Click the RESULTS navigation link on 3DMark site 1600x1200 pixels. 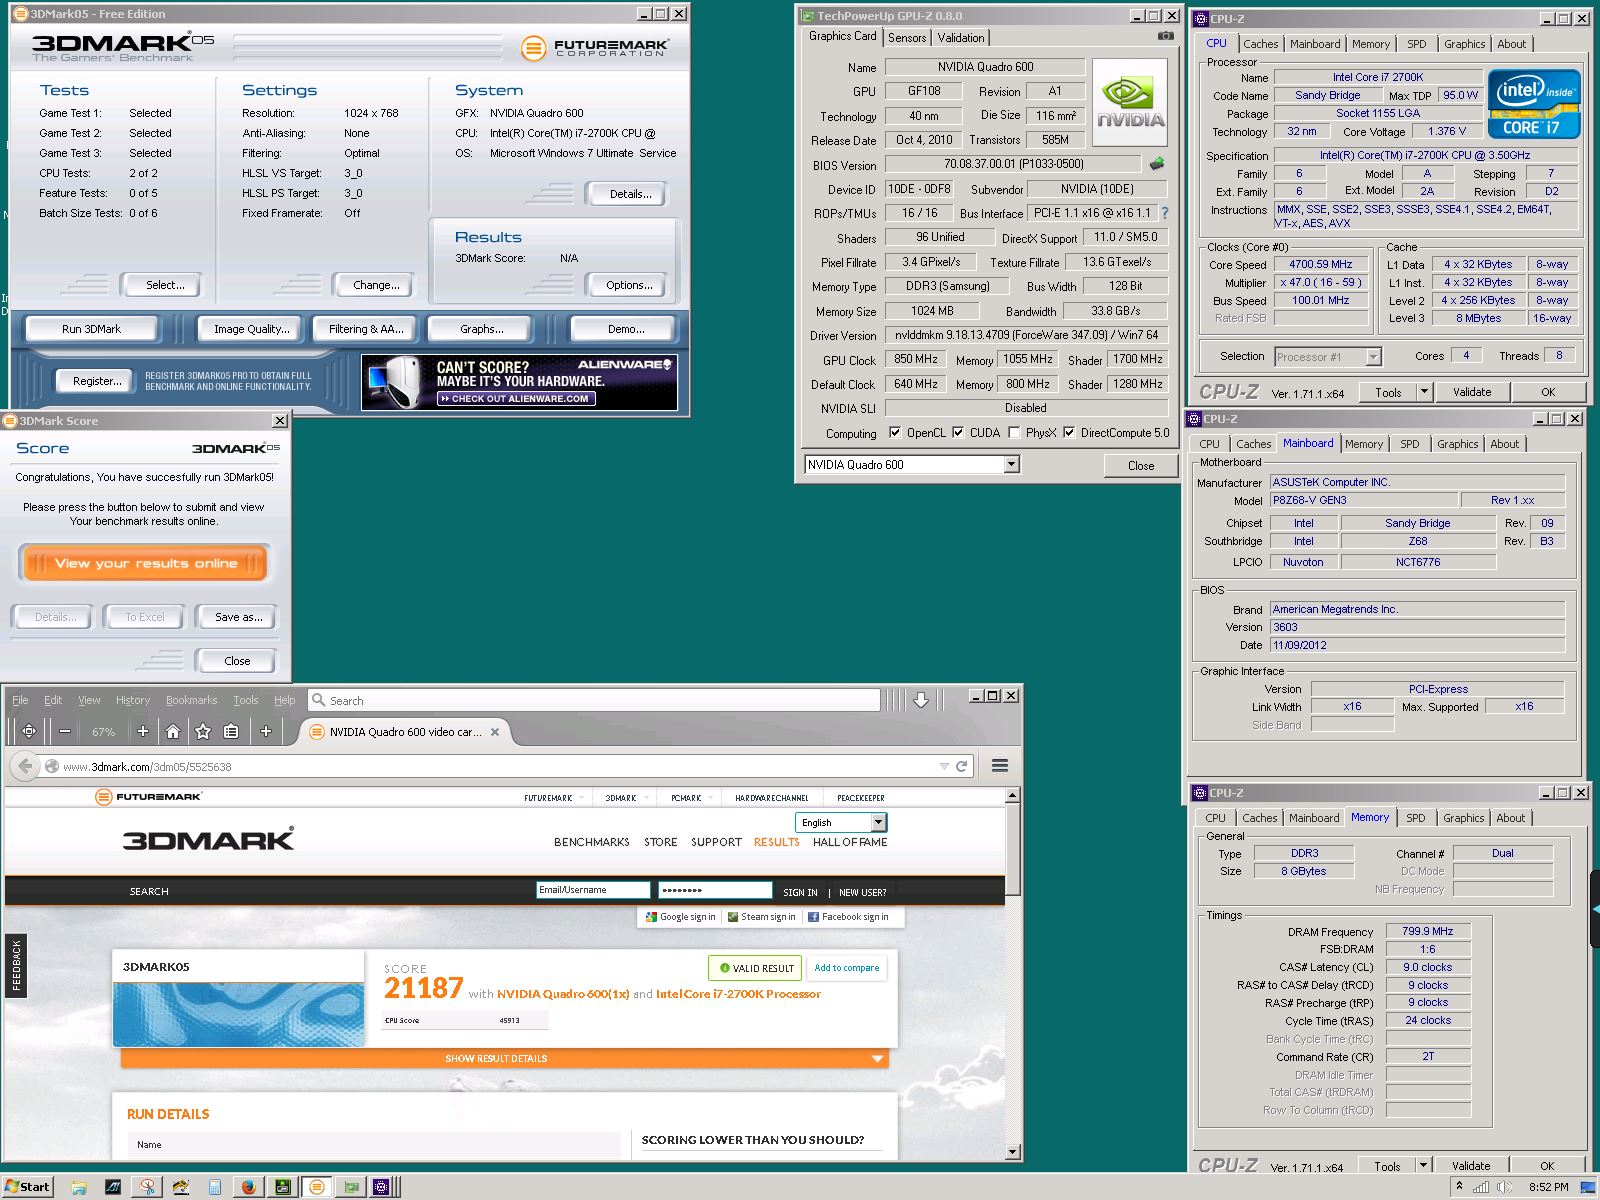[777, 842]
